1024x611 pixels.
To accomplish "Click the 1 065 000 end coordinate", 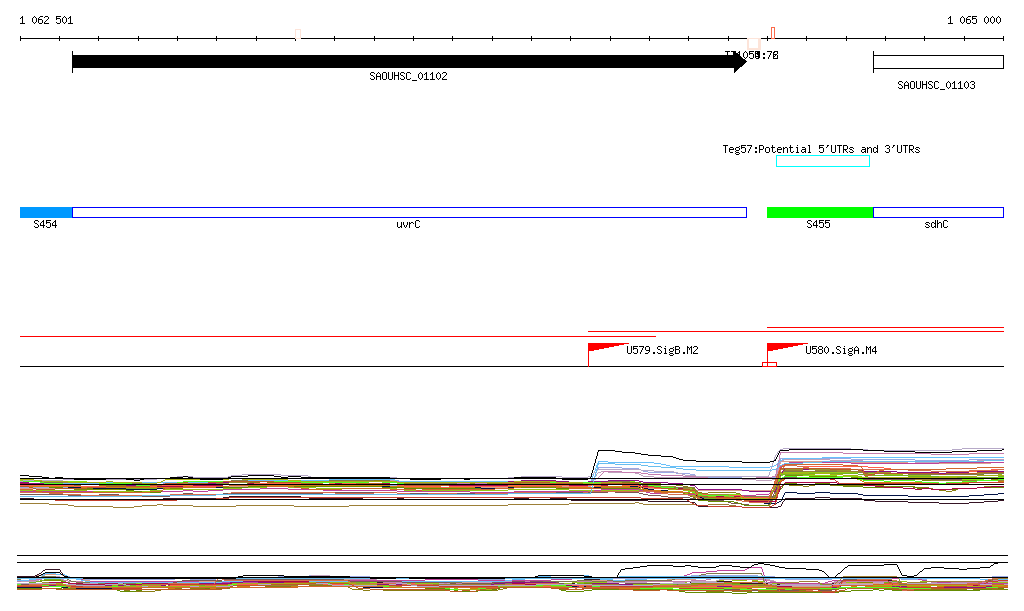I will click(974, 20).
